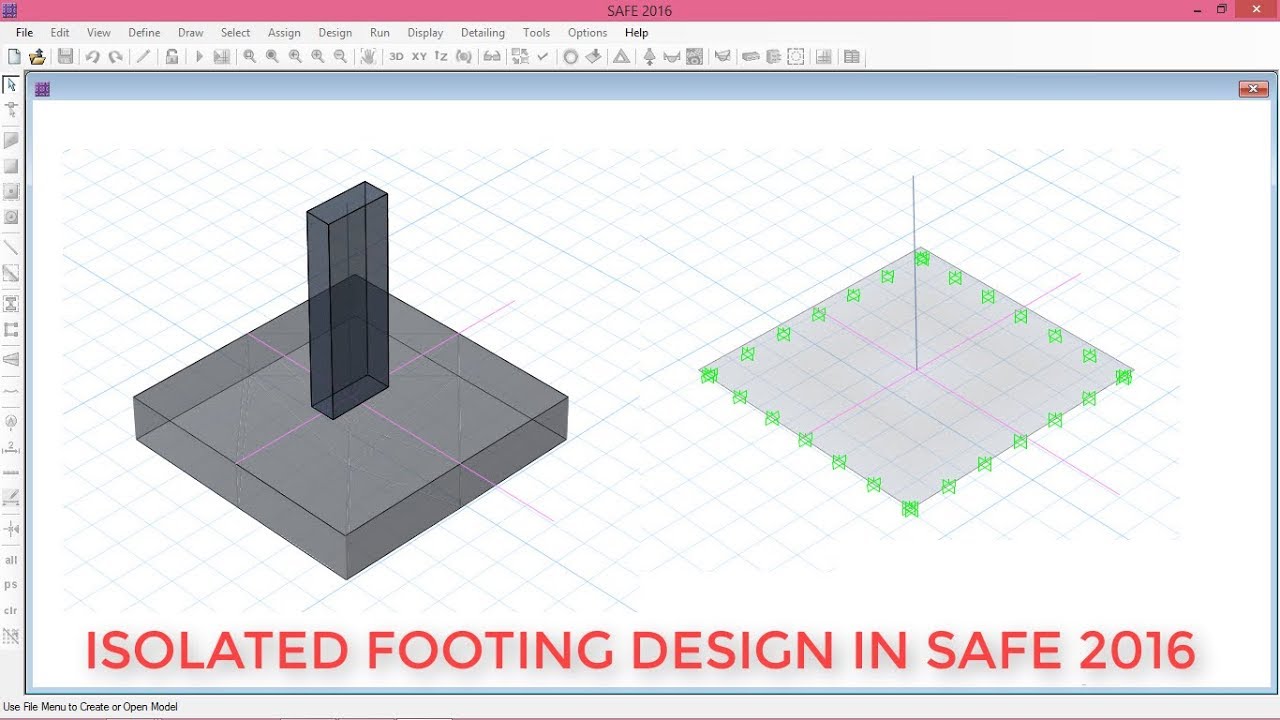Select the Draw Slabs/Areas tool
The height and width of the screenshot is (720, 1280).
click(x=11, y=140)
